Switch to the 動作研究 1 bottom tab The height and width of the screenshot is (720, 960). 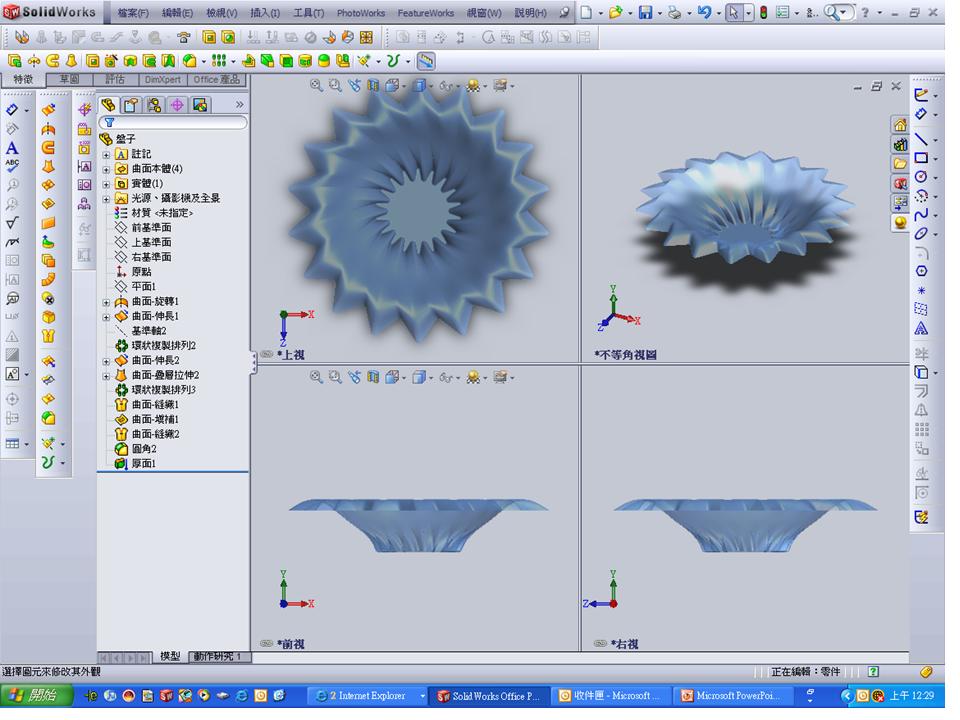point(218,656)
